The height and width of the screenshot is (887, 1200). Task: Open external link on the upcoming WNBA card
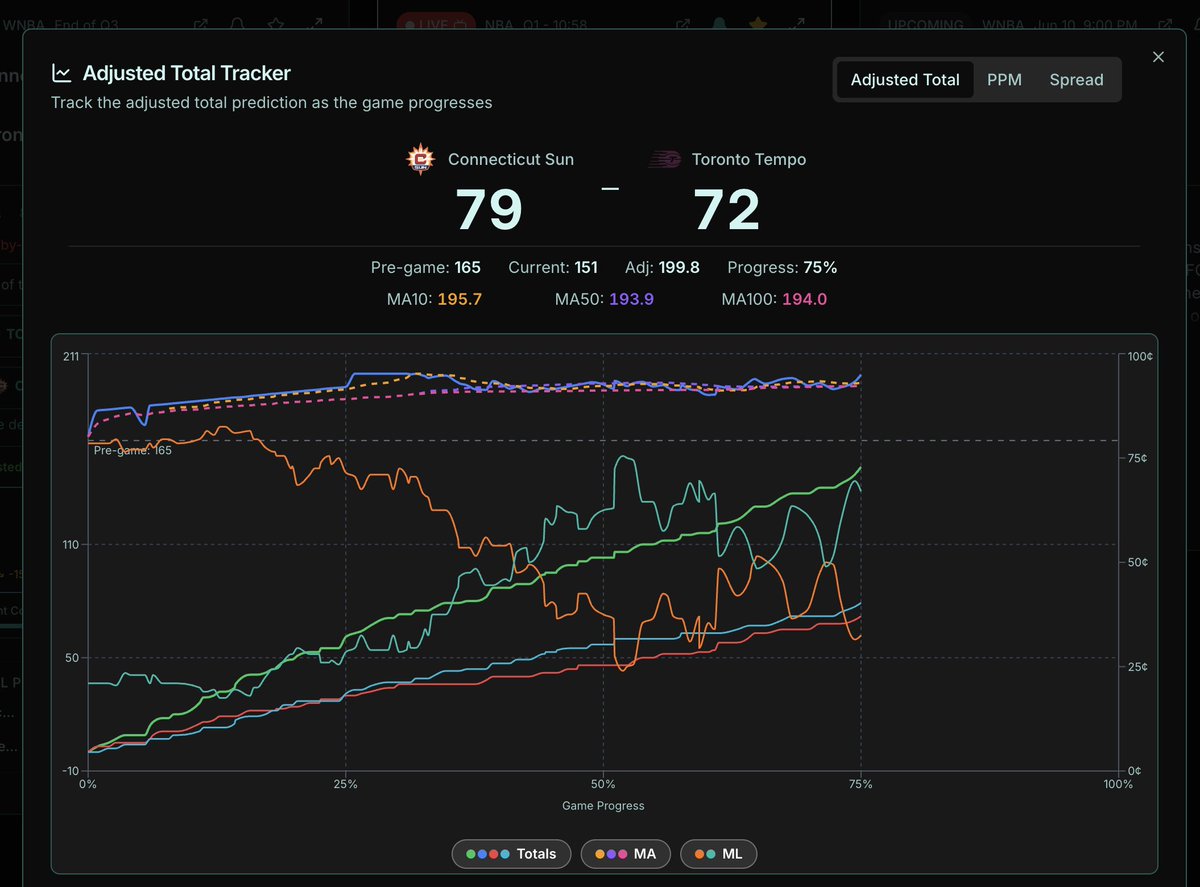[1166, 24]
